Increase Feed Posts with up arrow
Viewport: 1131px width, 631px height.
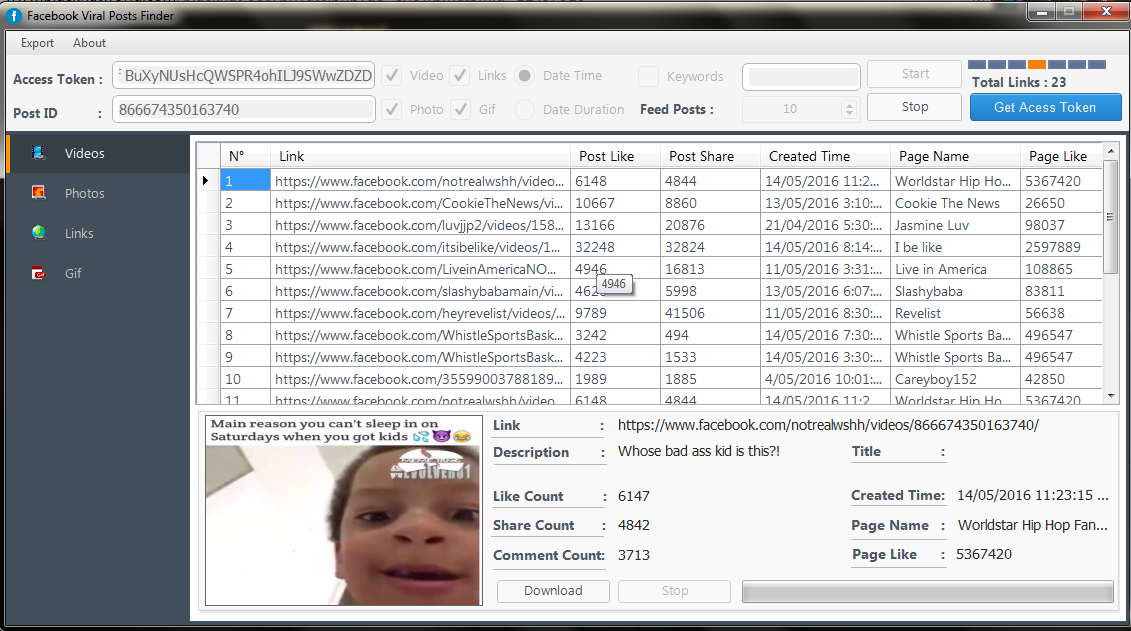[849, 104]
